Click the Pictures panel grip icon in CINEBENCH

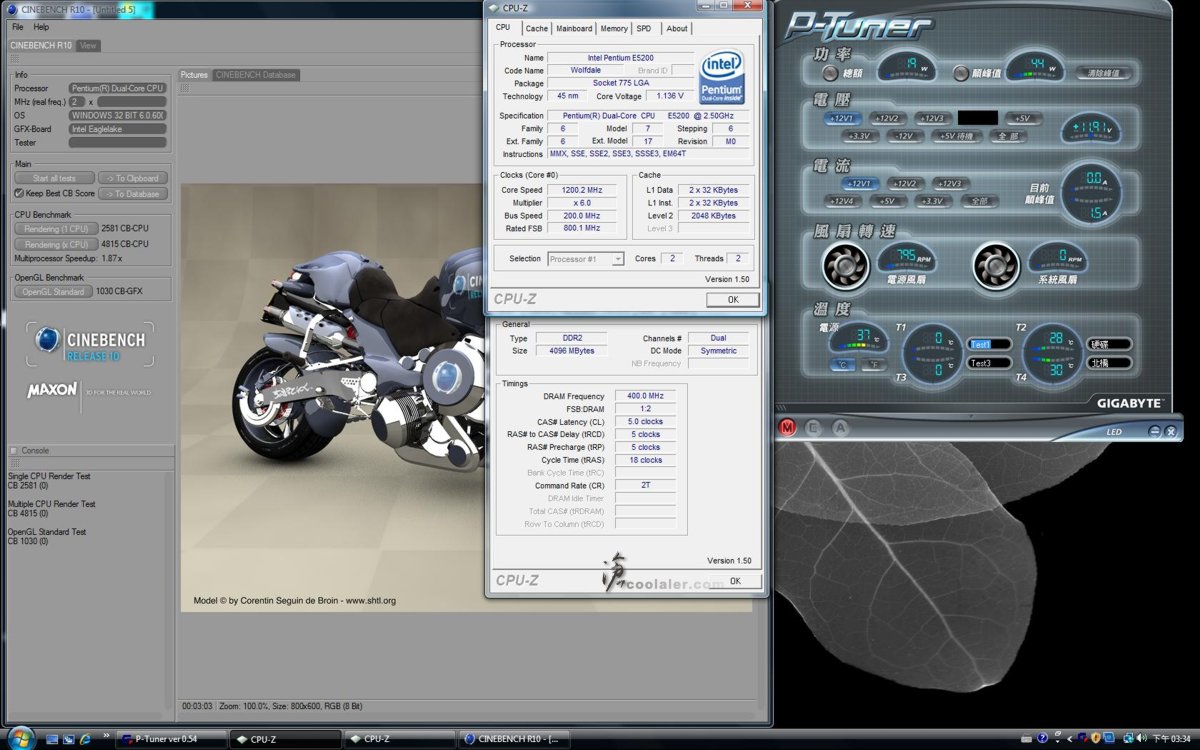coord(185,88)
